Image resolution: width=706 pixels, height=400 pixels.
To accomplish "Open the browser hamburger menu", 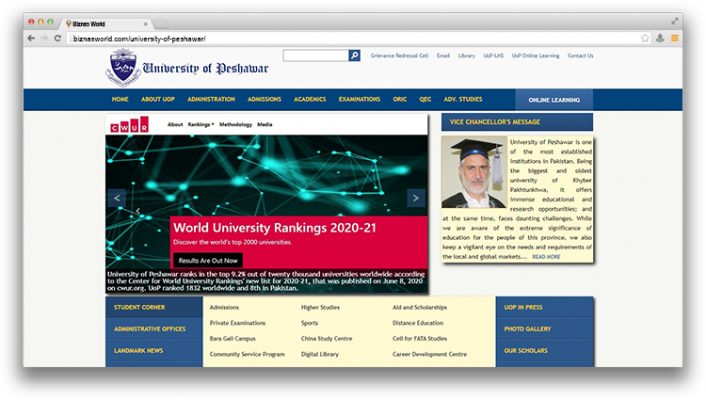I will point(675,38).
